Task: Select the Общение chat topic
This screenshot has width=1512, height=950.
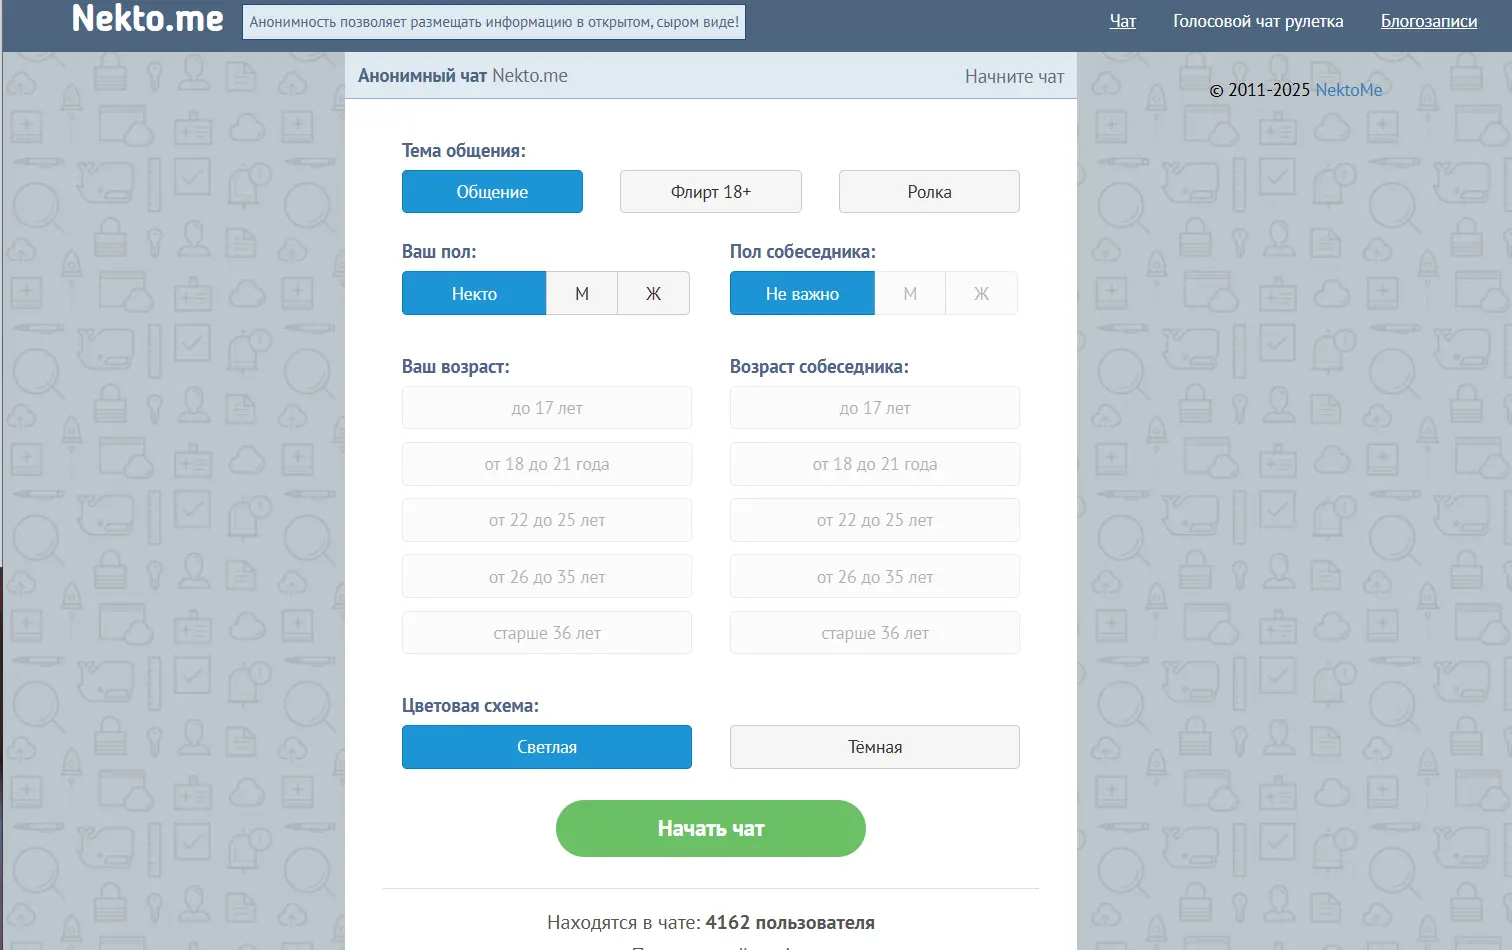Action: (x=492, y=192)
